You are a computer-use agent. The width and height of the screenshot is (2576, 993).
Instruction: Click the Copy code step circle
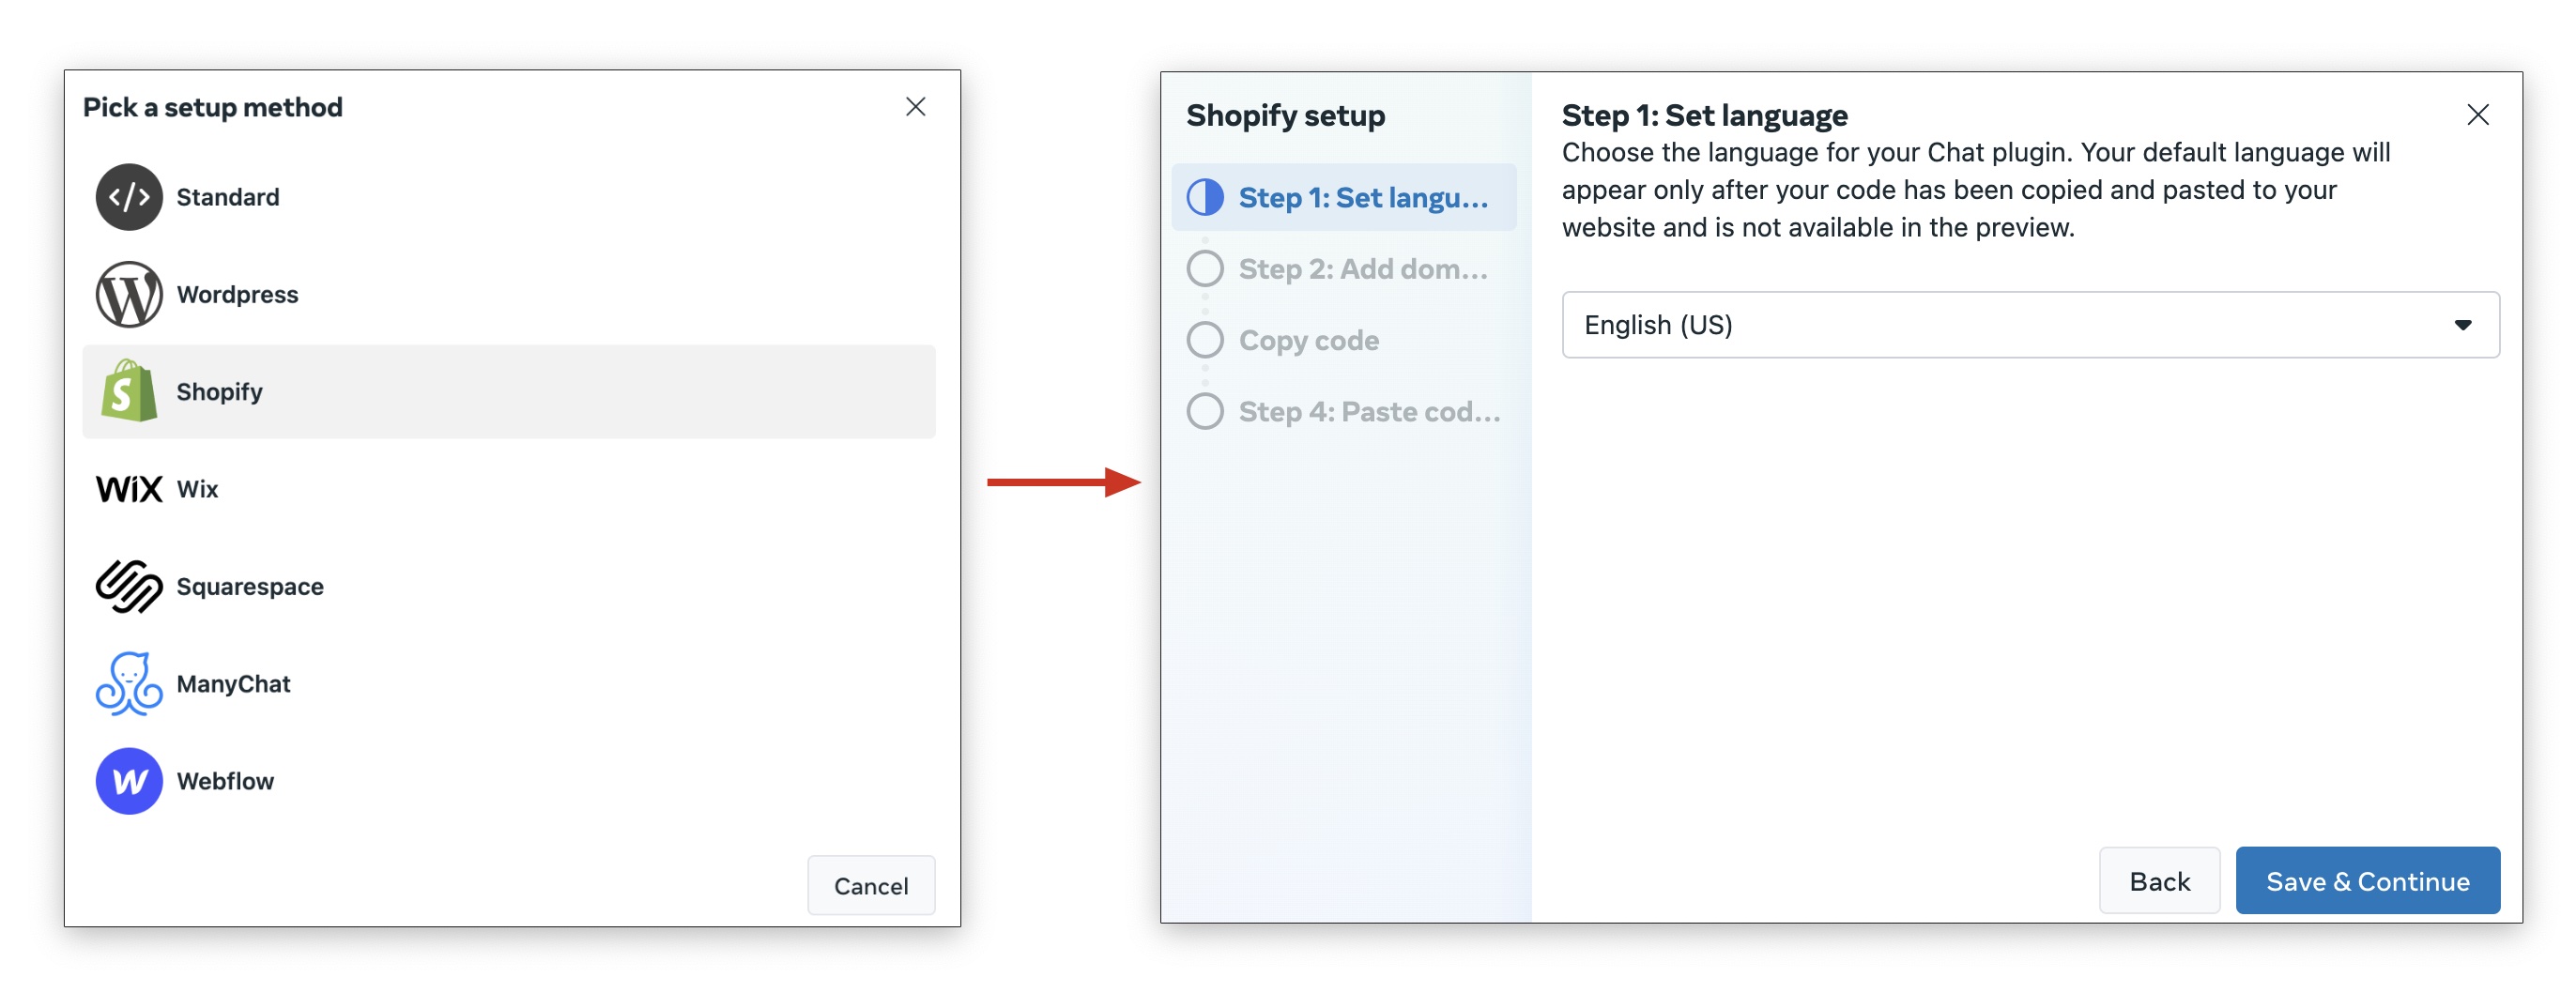point(1205,340)
